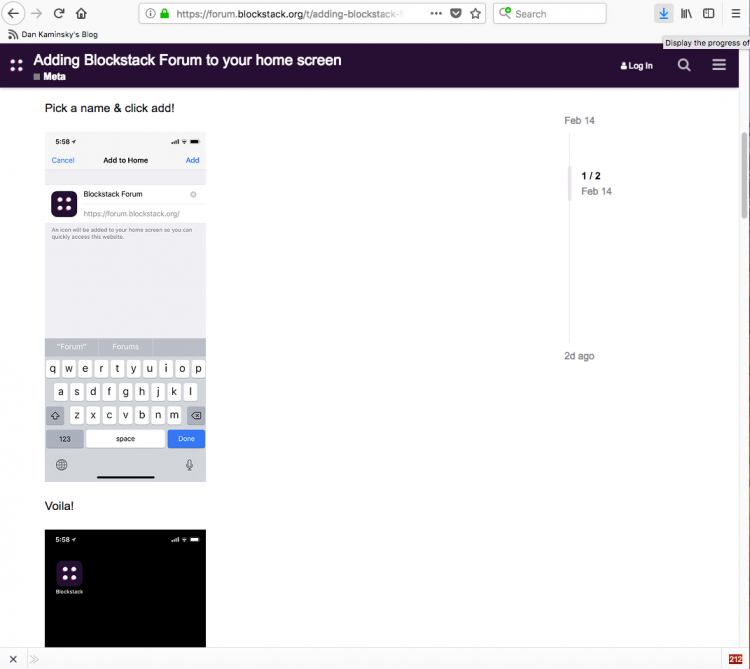The width and height of the screenshot is (750, 669).
Task: Open the Library bookmarks icon
Action: pos(686,13)
